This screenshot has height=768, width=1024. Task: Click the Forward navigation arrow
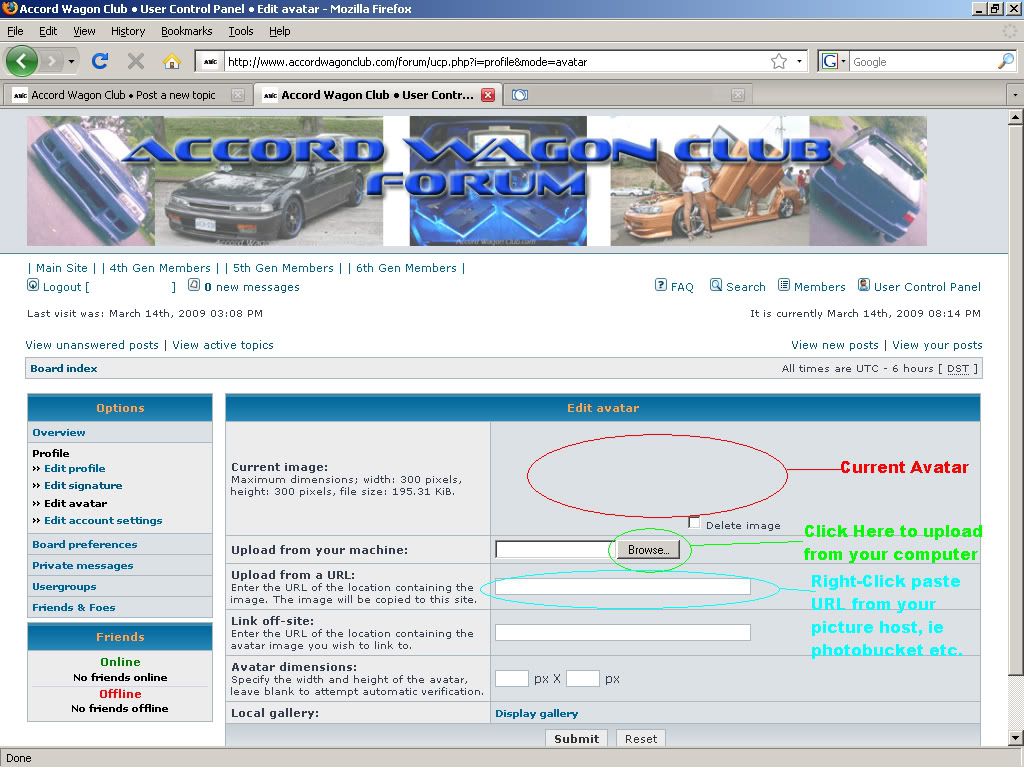pos(52,61)
